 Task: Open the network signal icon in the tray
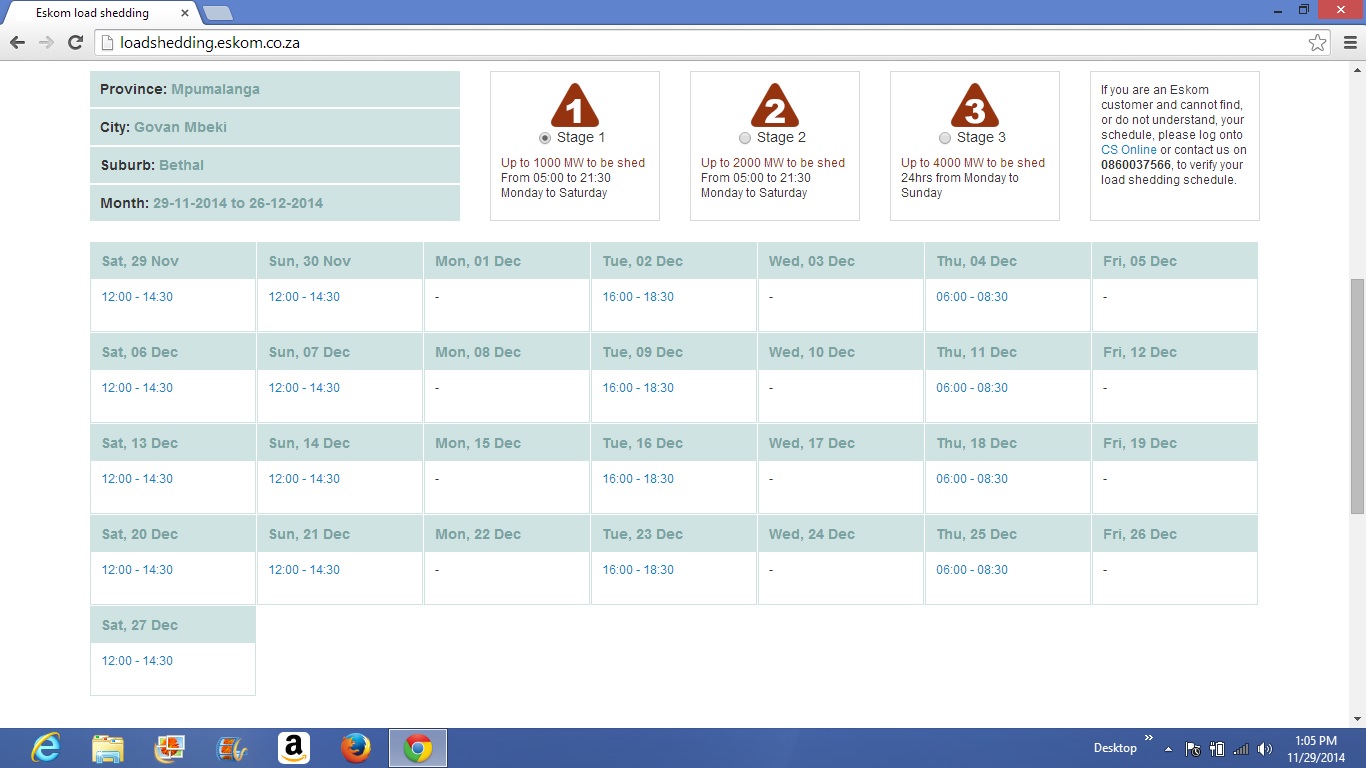1241,749
